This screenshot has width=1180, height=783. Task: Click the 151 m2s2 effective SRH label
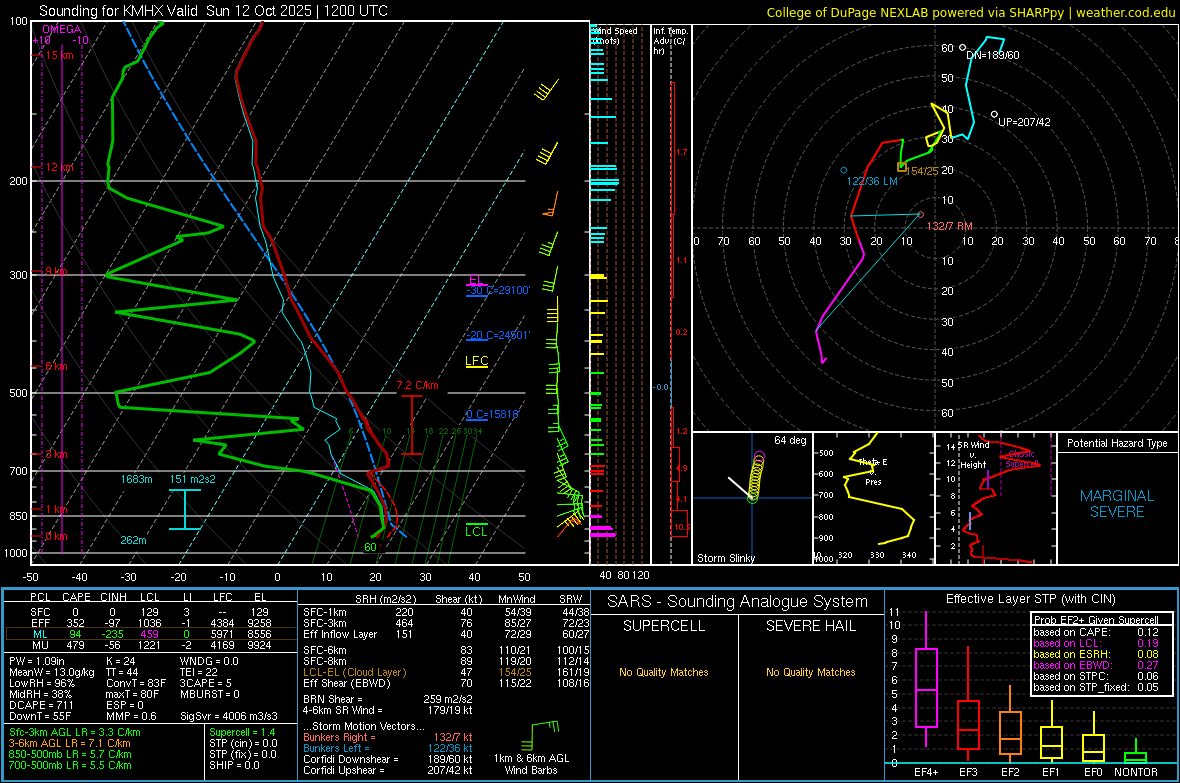point(193,479)
